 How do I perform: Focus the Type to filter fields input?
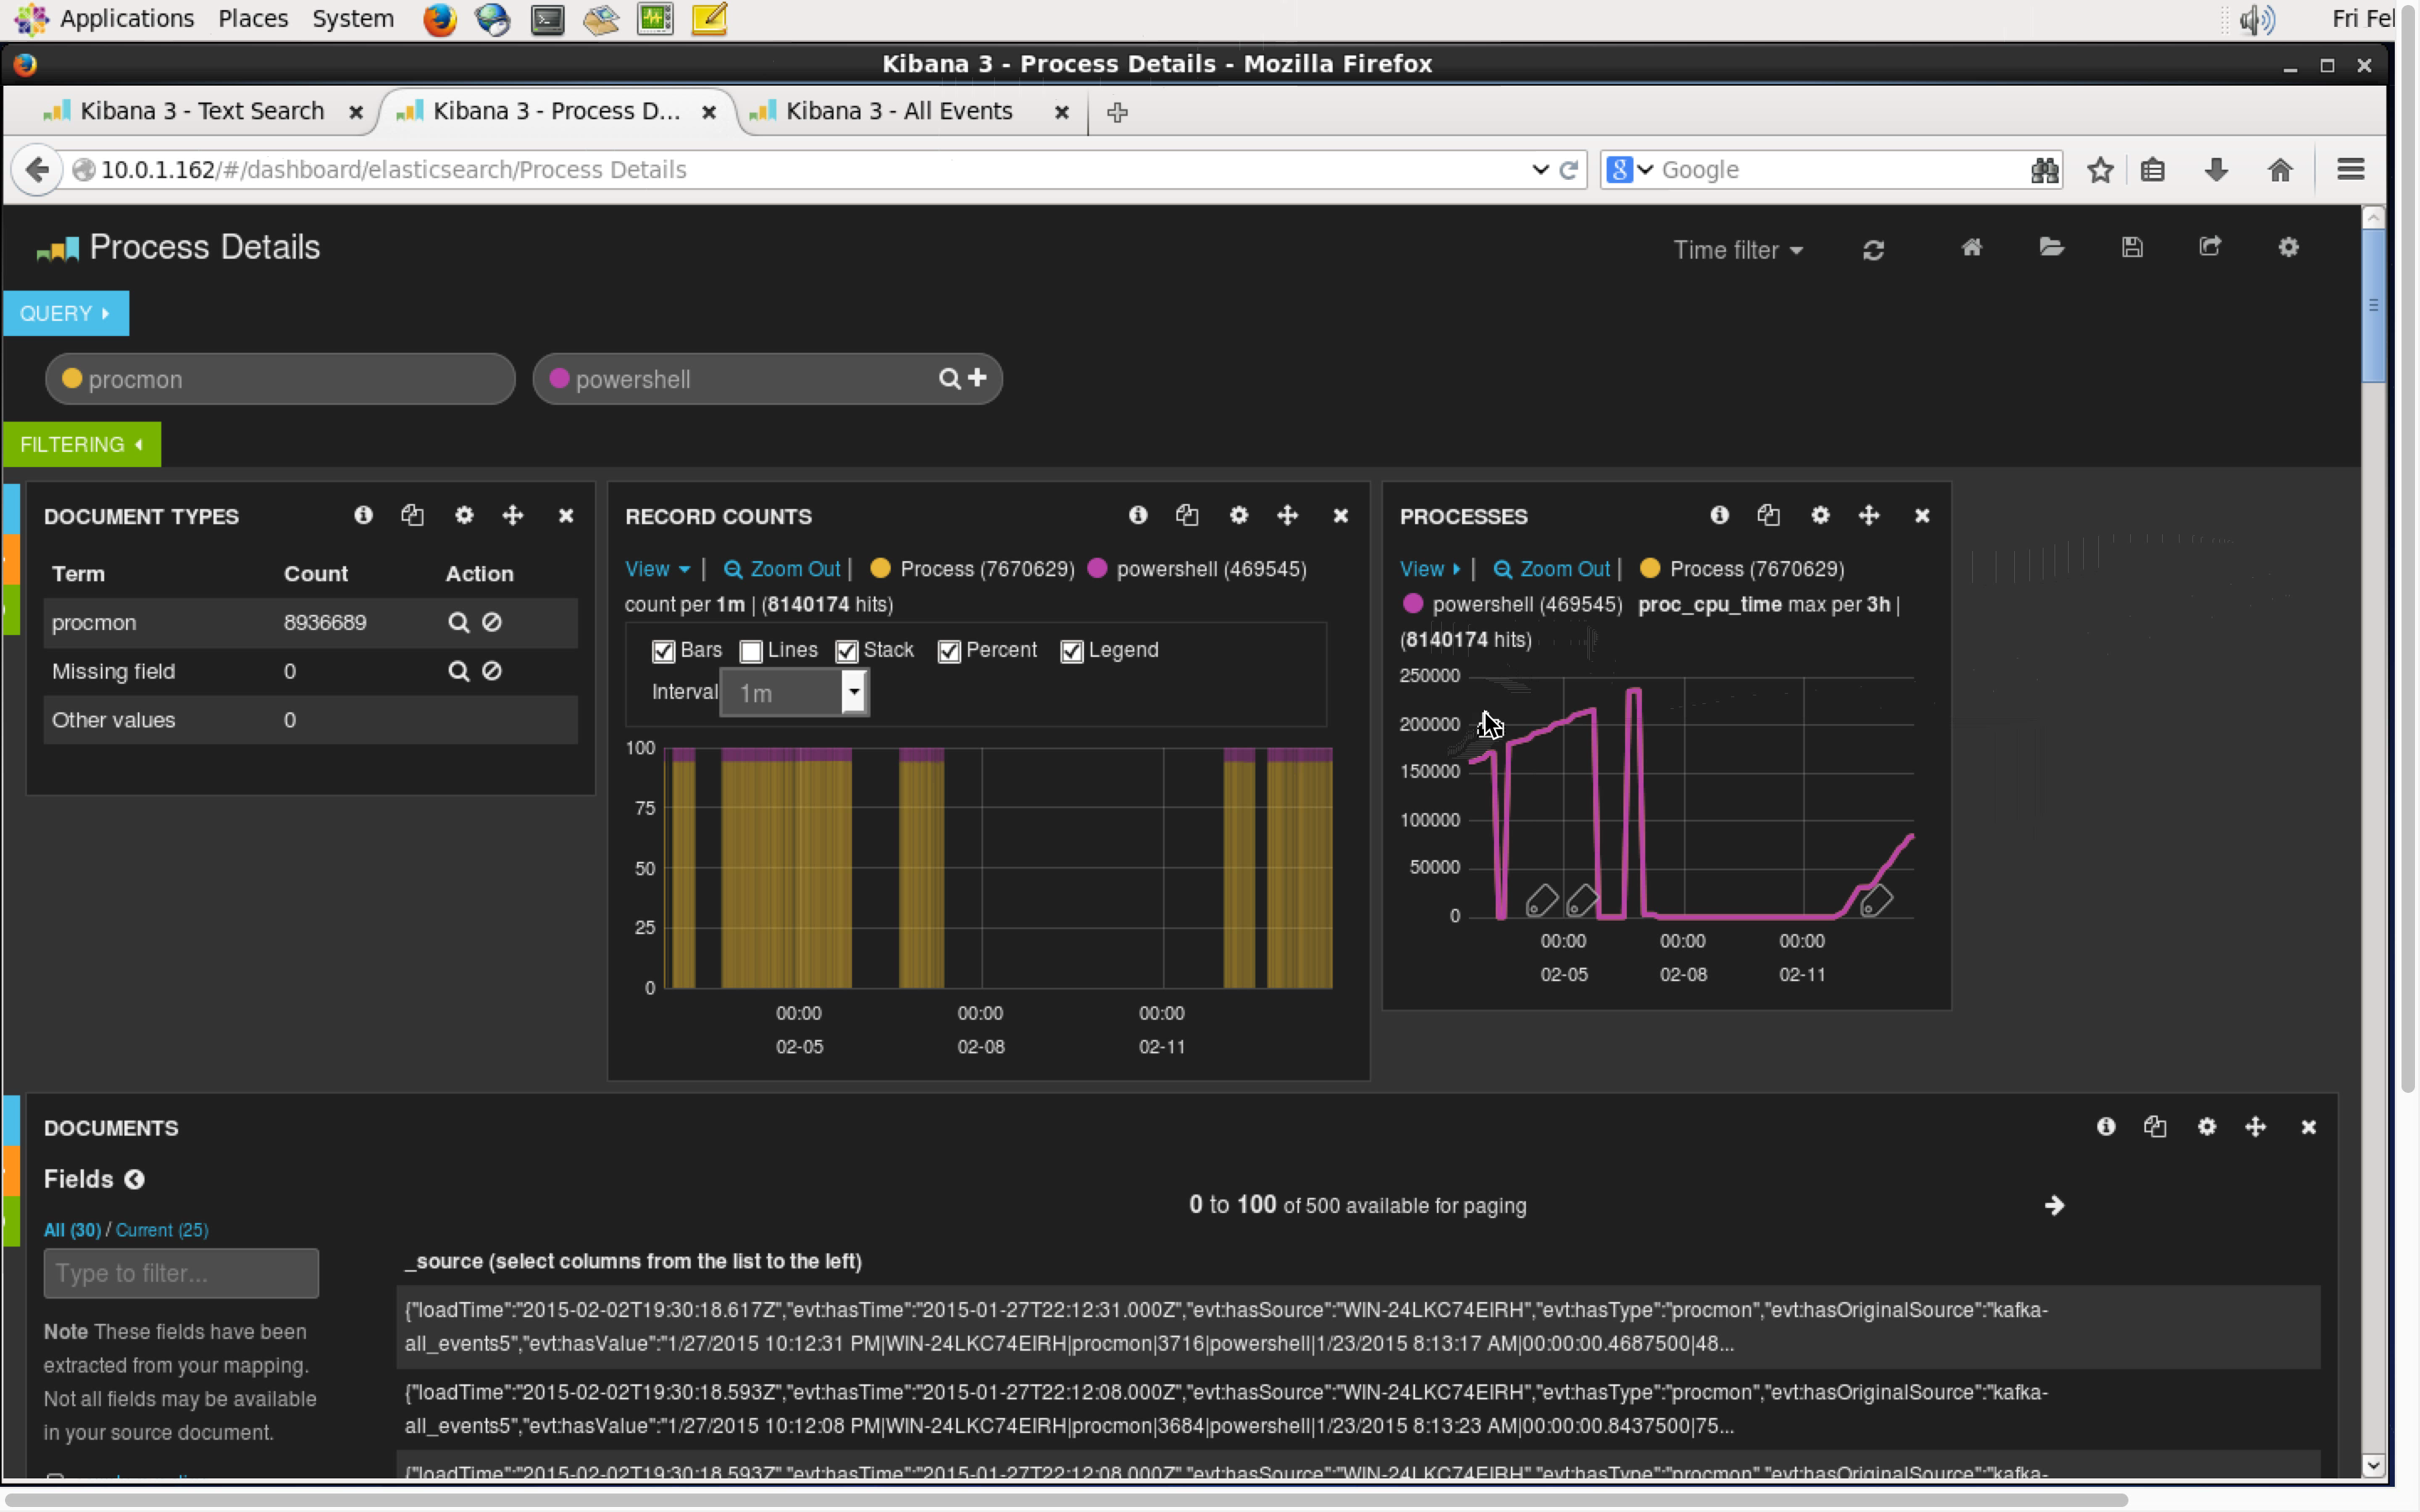[181, 1273]
